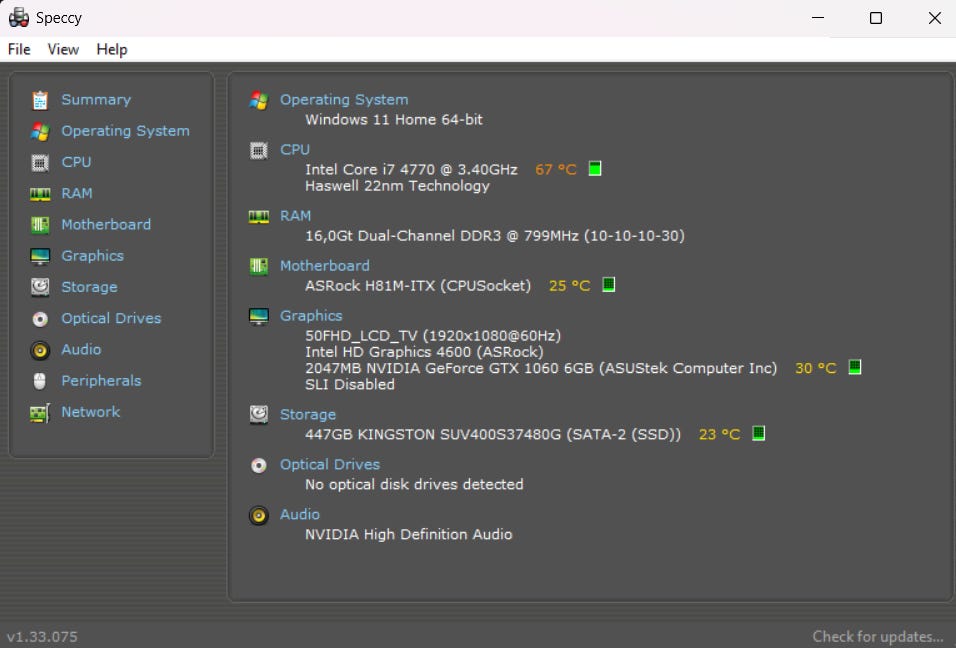Click the Operating System heading link in summary
Viewport: 956px width, 648px height.
(344, 100)
